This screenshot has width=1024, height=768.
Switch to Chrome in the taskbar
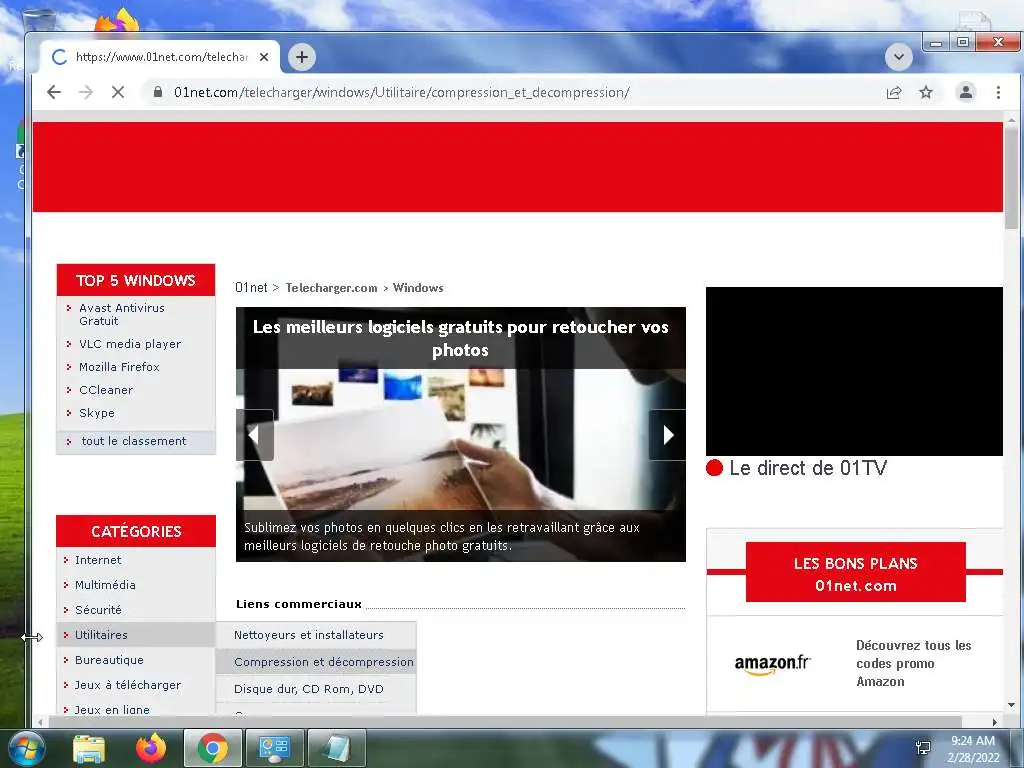point(213,748)
